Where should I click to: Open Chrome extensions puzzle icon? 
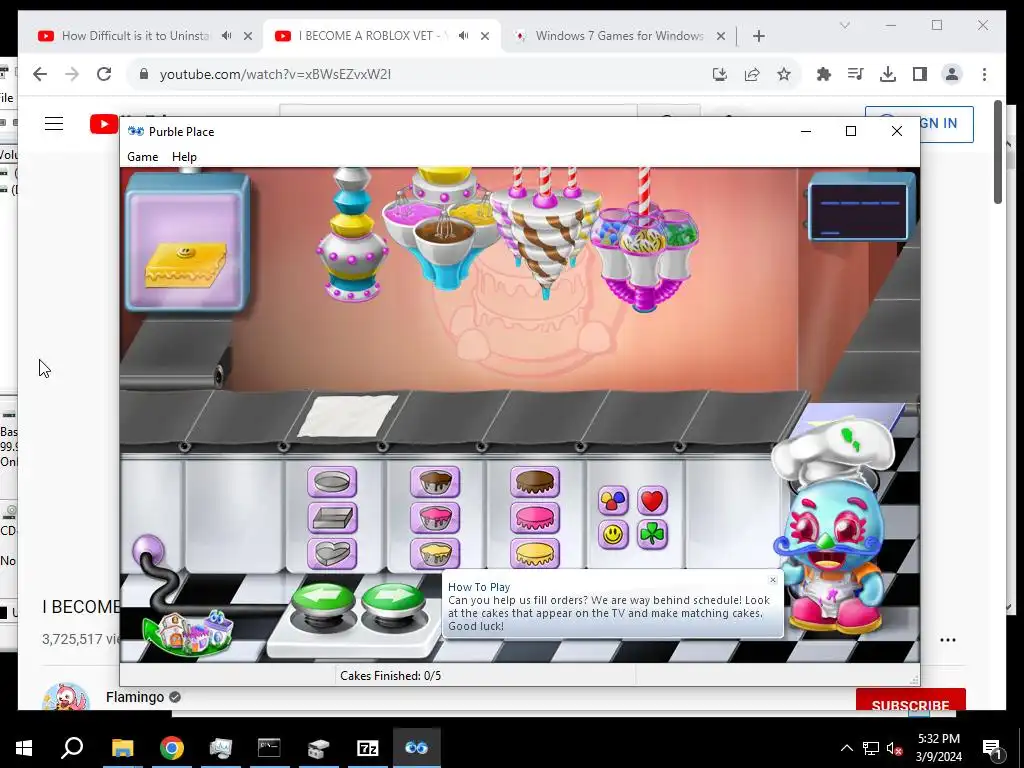(x=824, y=74)
